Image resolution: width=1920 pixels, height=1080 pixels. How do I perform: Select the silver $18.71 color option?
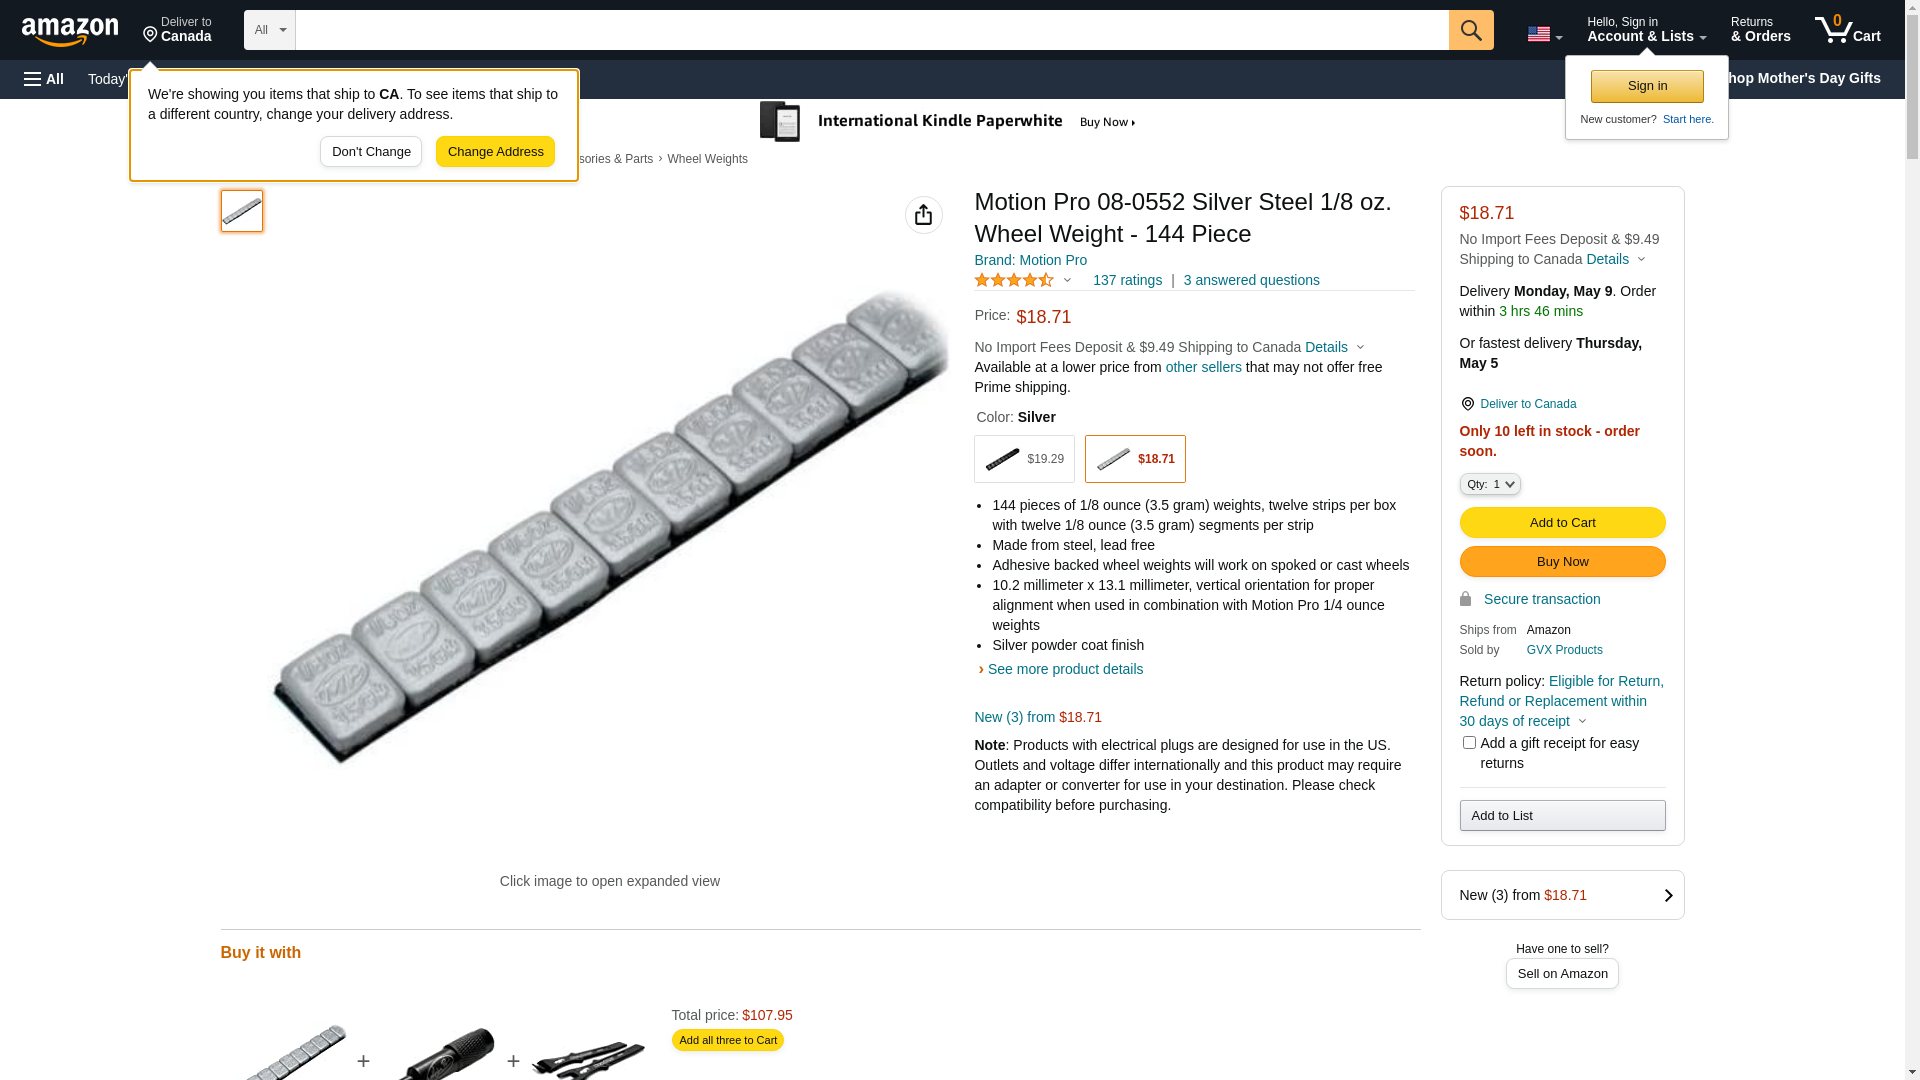[x=1135, y=459]
